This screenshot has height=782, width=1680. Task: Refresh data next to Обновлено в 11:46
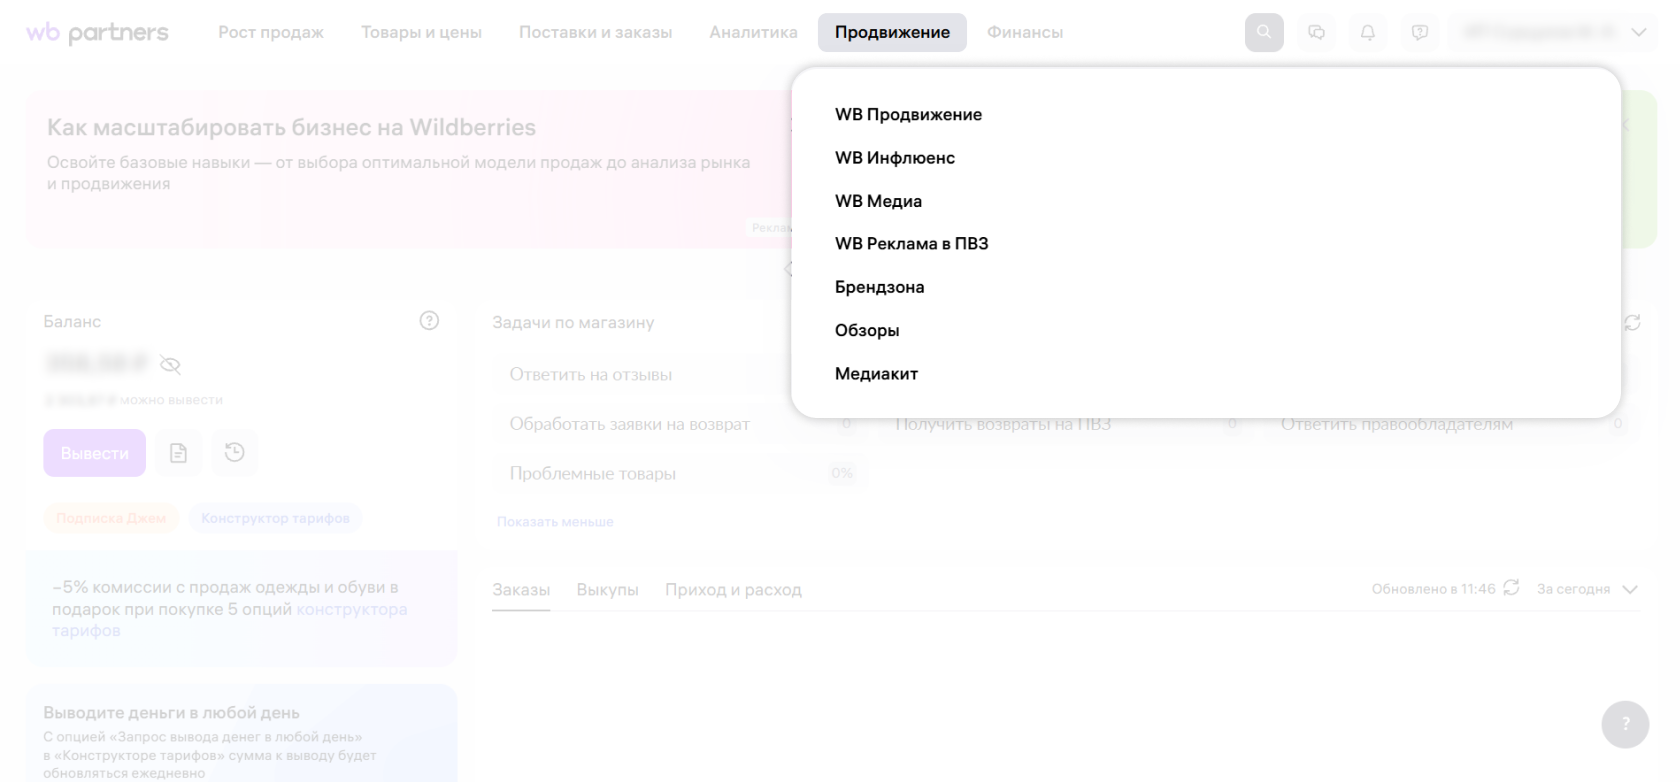click(1511, 588)
